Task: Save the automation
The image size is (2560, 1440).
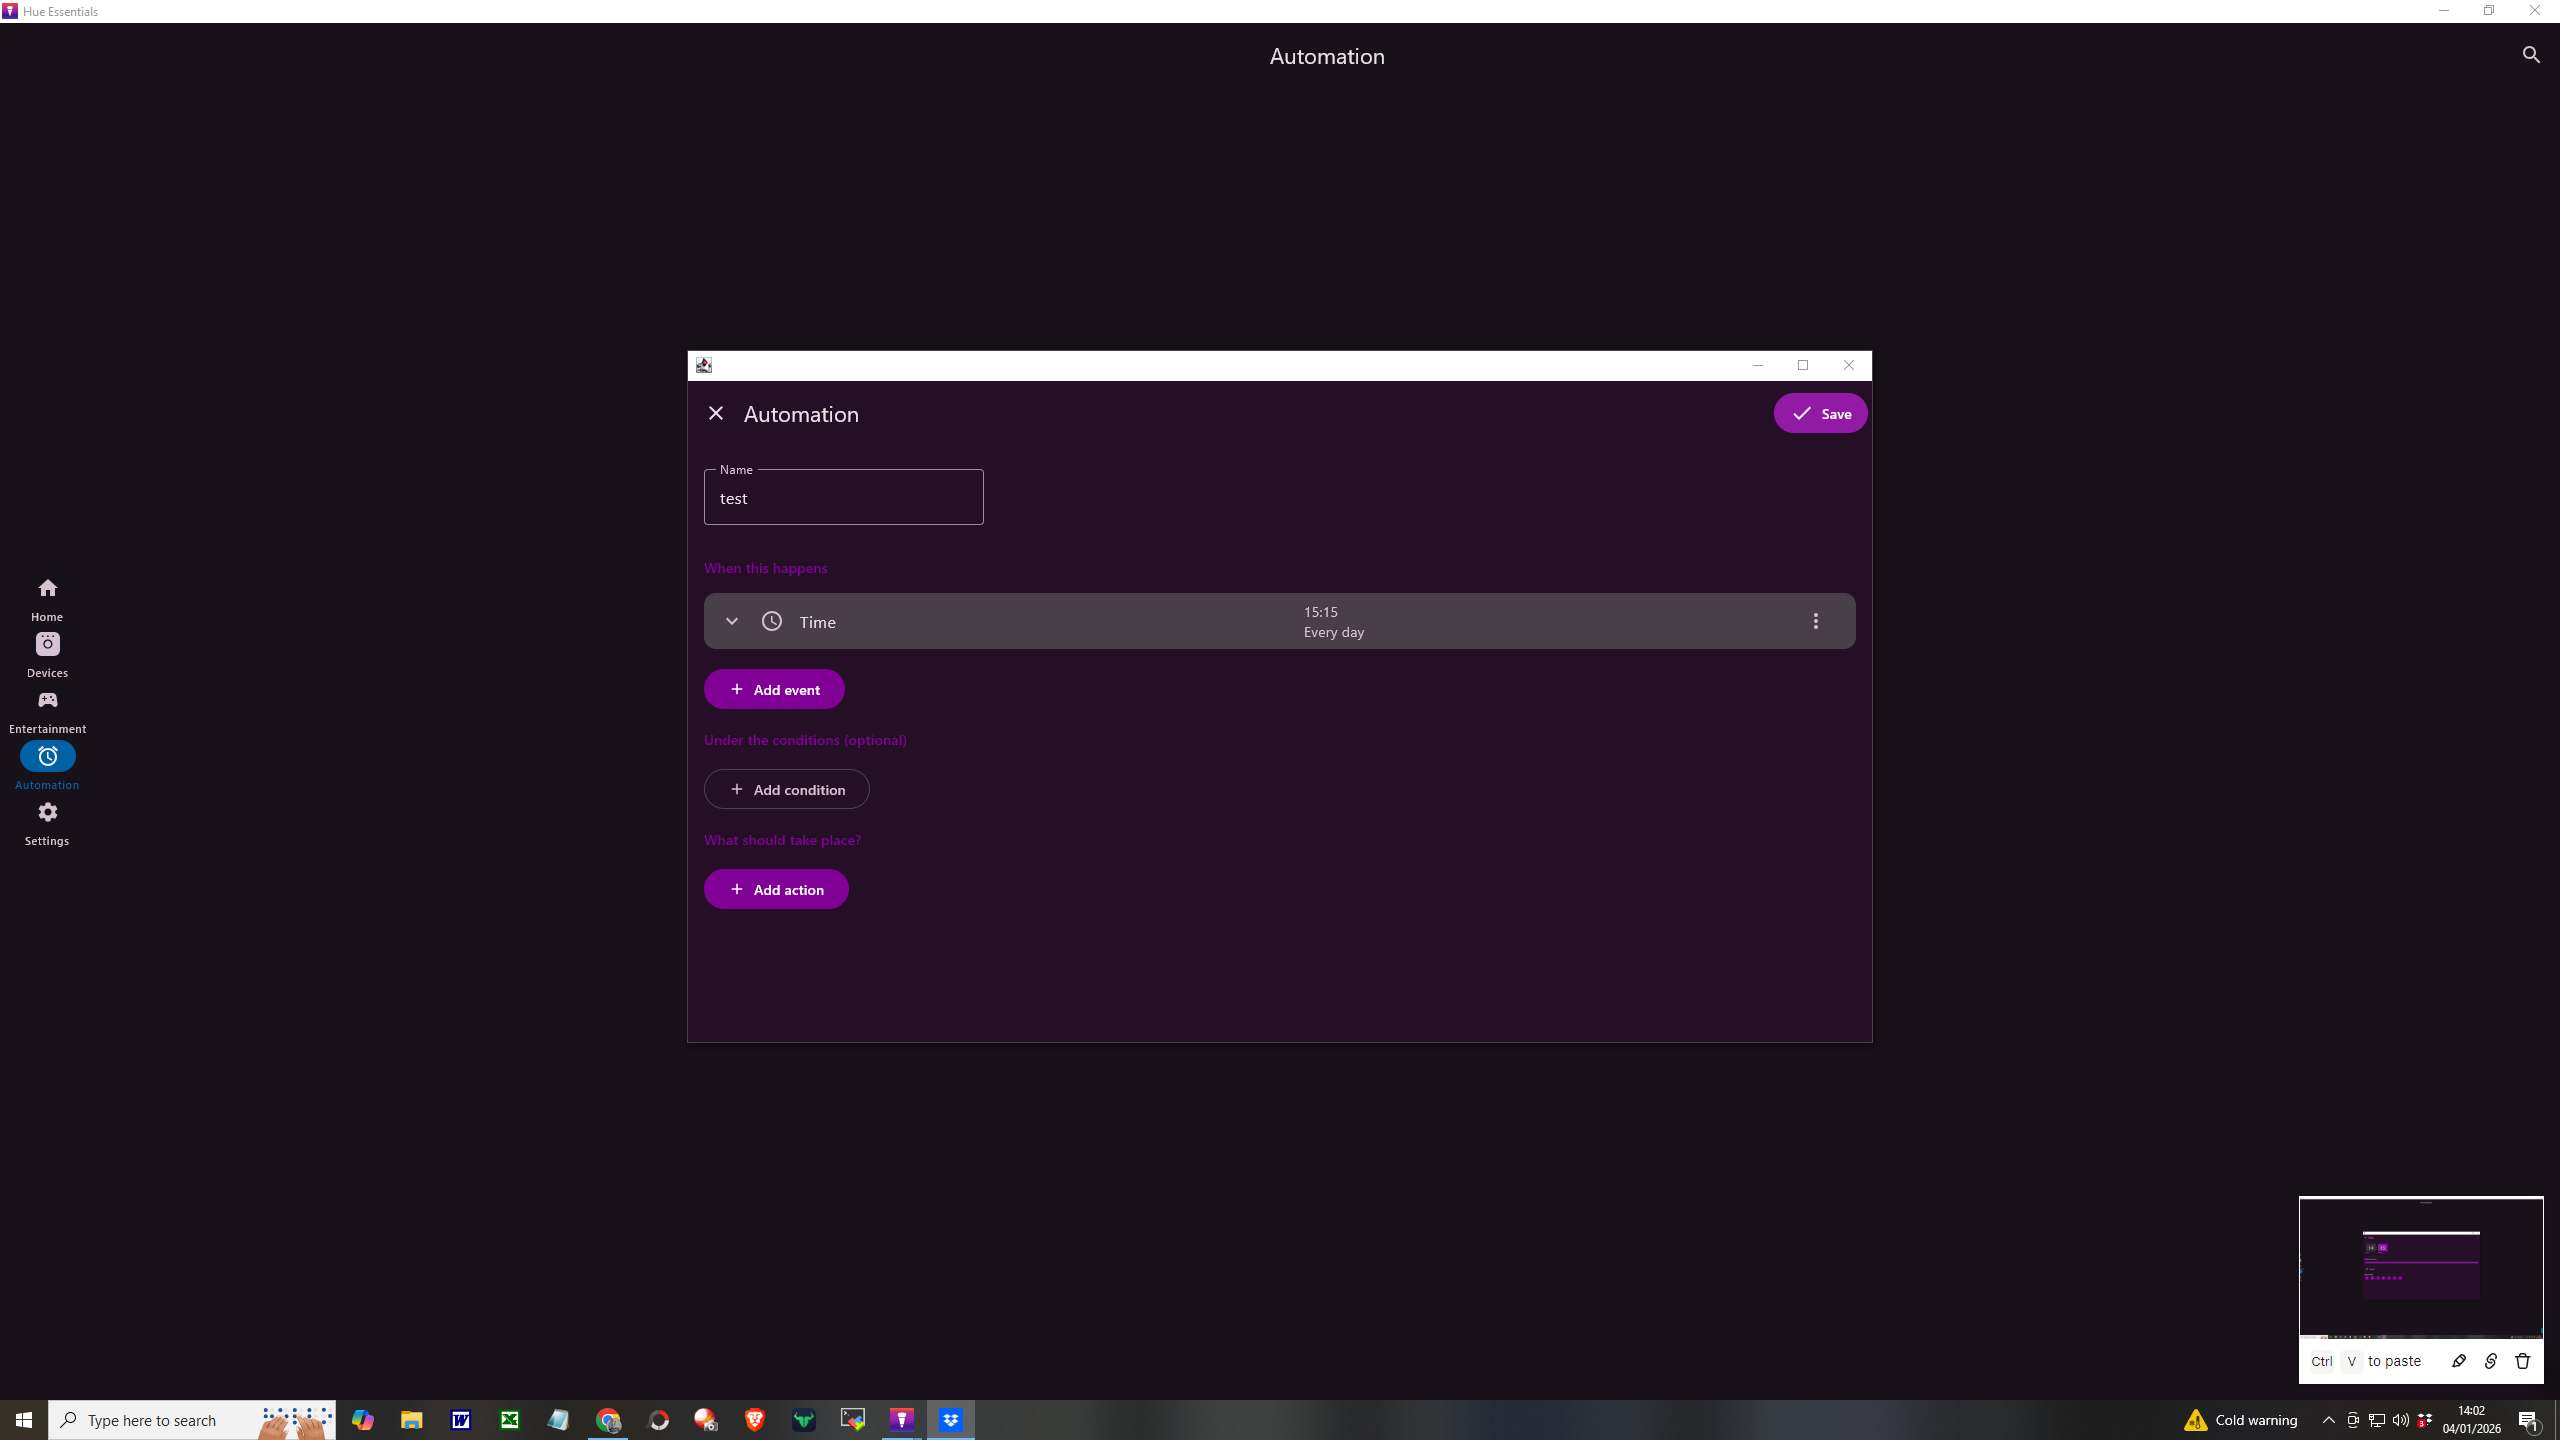Action: point(1820,413)
